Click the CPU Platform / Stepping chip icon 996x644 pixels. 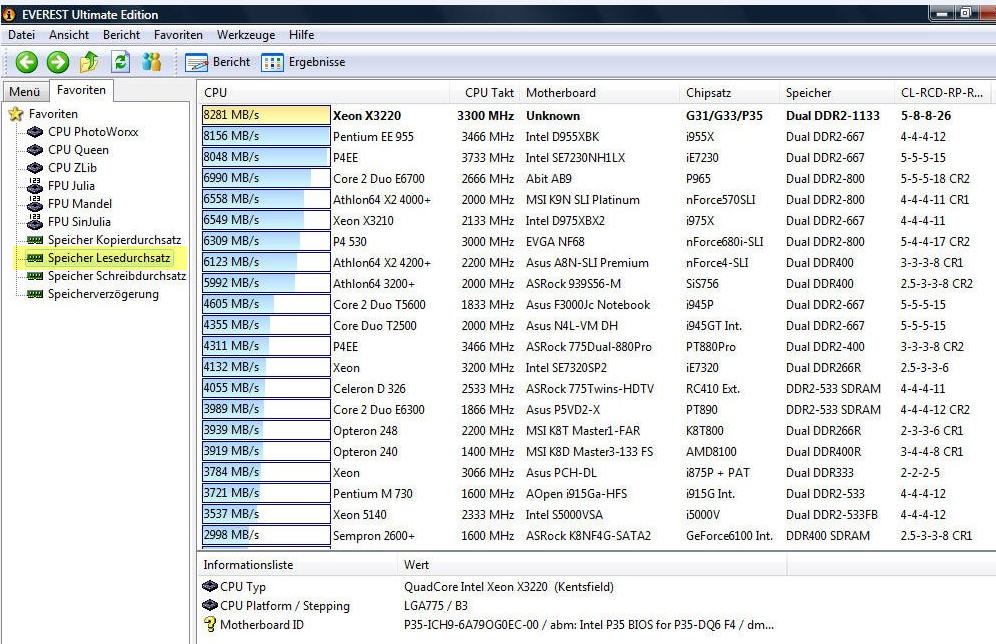click(x=210, y=605)
